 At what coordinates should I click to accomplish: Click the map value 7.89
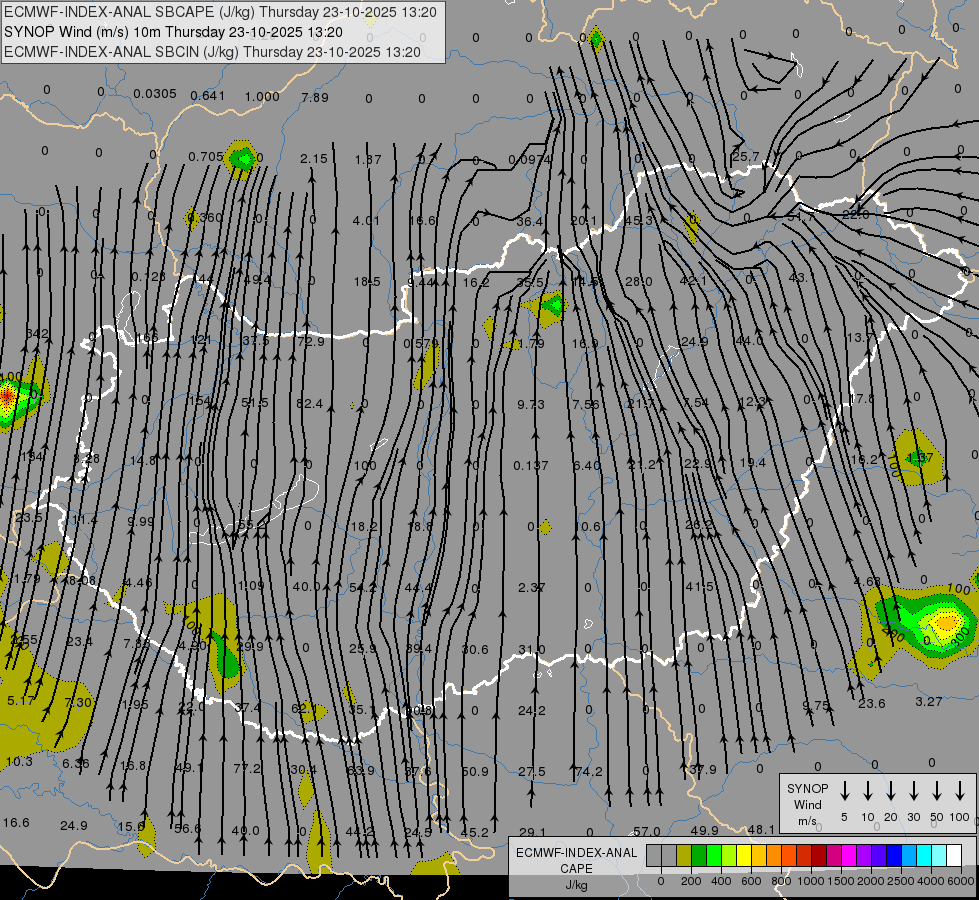click(x=315, y=97)
